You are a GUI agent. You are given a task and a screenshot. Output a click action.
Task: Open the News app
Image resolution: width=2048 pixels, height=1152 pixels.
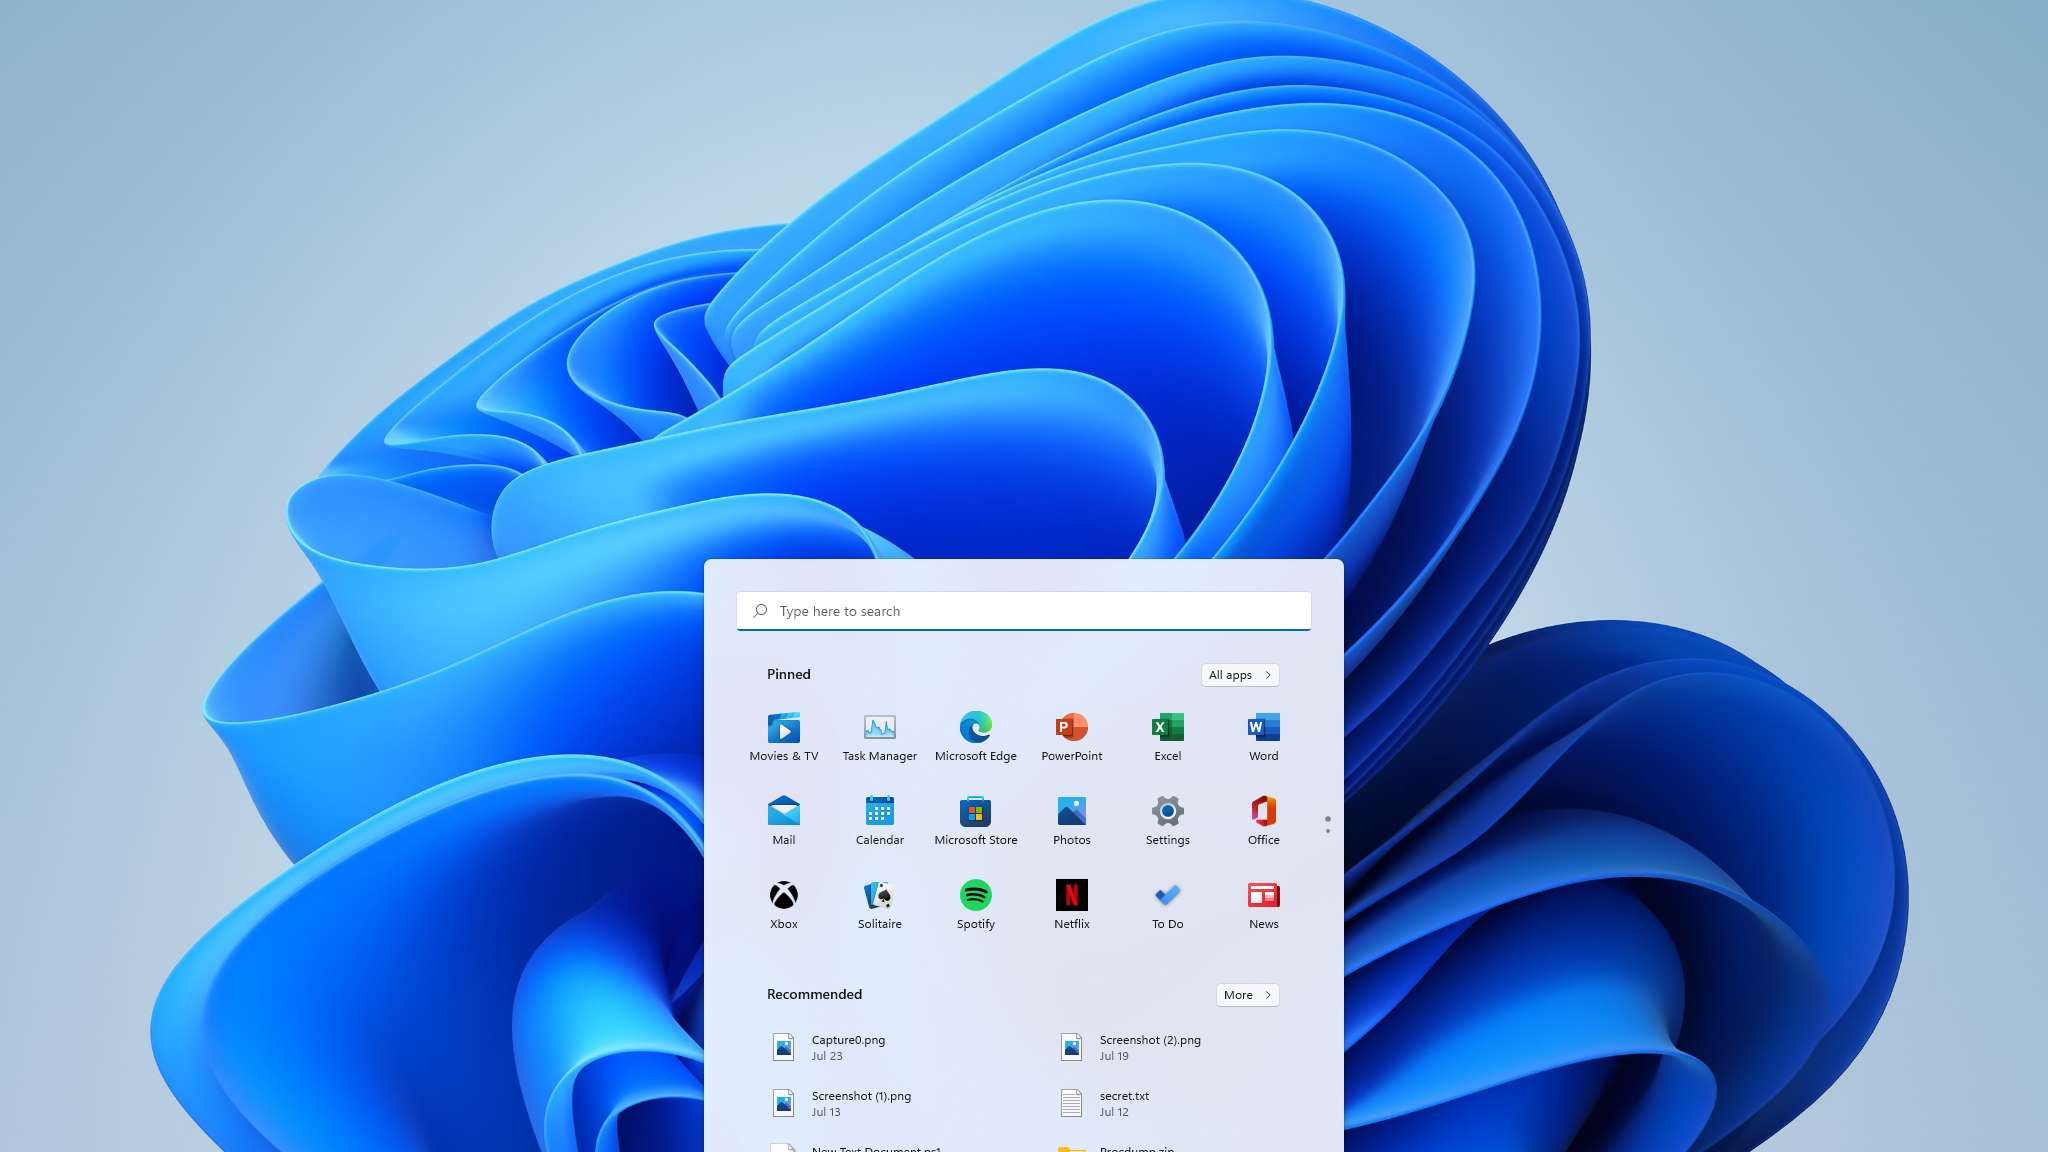pyautogui.click(x=1263, y=905)
